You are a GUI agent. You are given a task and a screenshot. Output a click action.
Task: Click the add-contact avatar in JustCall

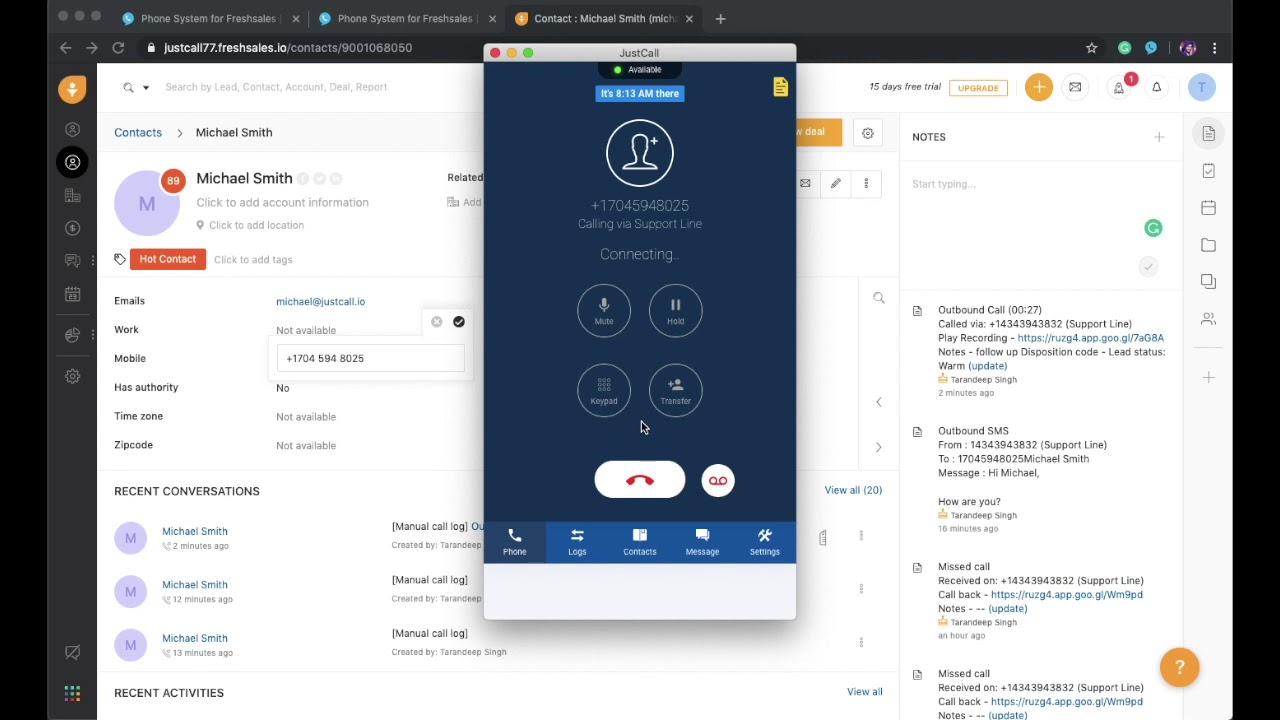click(x=640, y=153)
